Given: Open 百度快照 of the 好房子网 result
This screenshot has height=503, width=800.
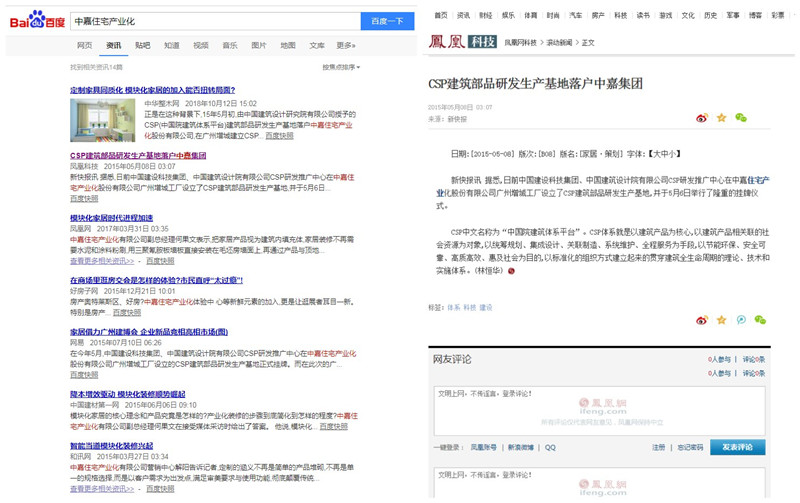Looking at the screenshot, I should (x=127, y=312).
